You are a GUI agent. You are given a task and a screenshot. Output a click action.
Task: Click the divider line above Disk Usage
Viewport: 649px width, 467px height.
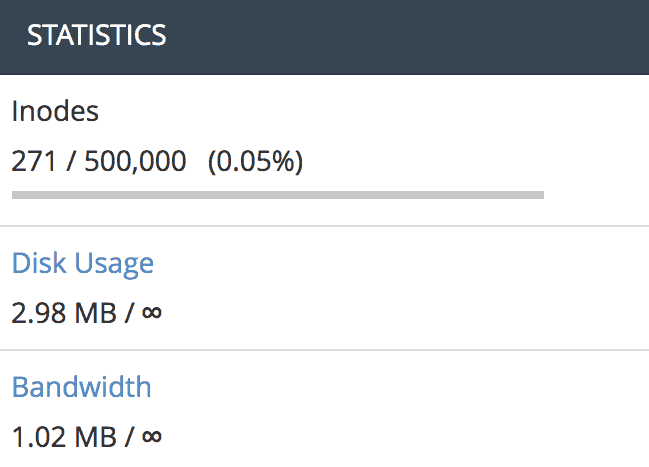click(x=324, y=227)
